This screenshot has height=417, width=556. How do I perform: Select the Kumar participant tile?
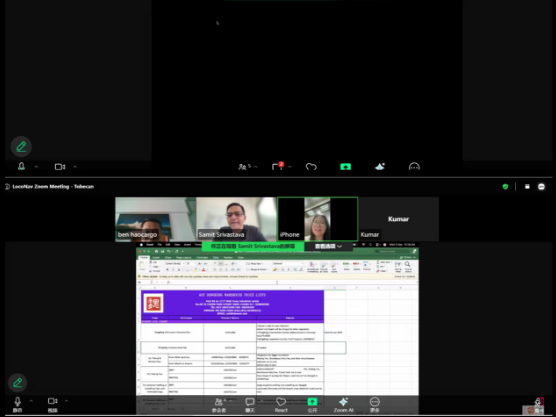[399, 219]
